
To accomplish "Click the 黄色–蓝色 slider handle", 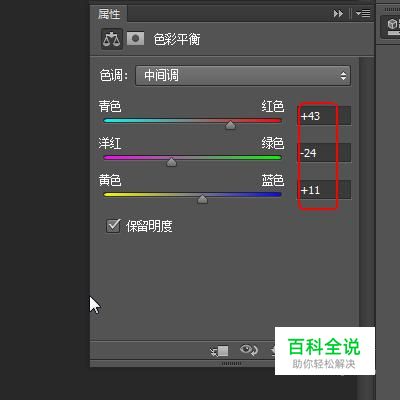I will point(202,199).
